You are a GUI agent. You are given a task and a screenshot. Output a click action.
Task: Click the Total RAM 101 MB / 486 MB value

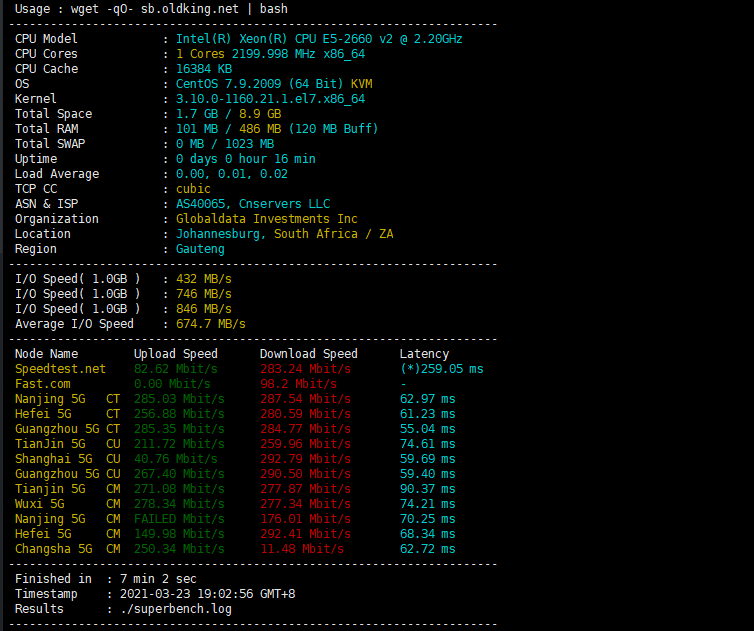pos(277,129)
